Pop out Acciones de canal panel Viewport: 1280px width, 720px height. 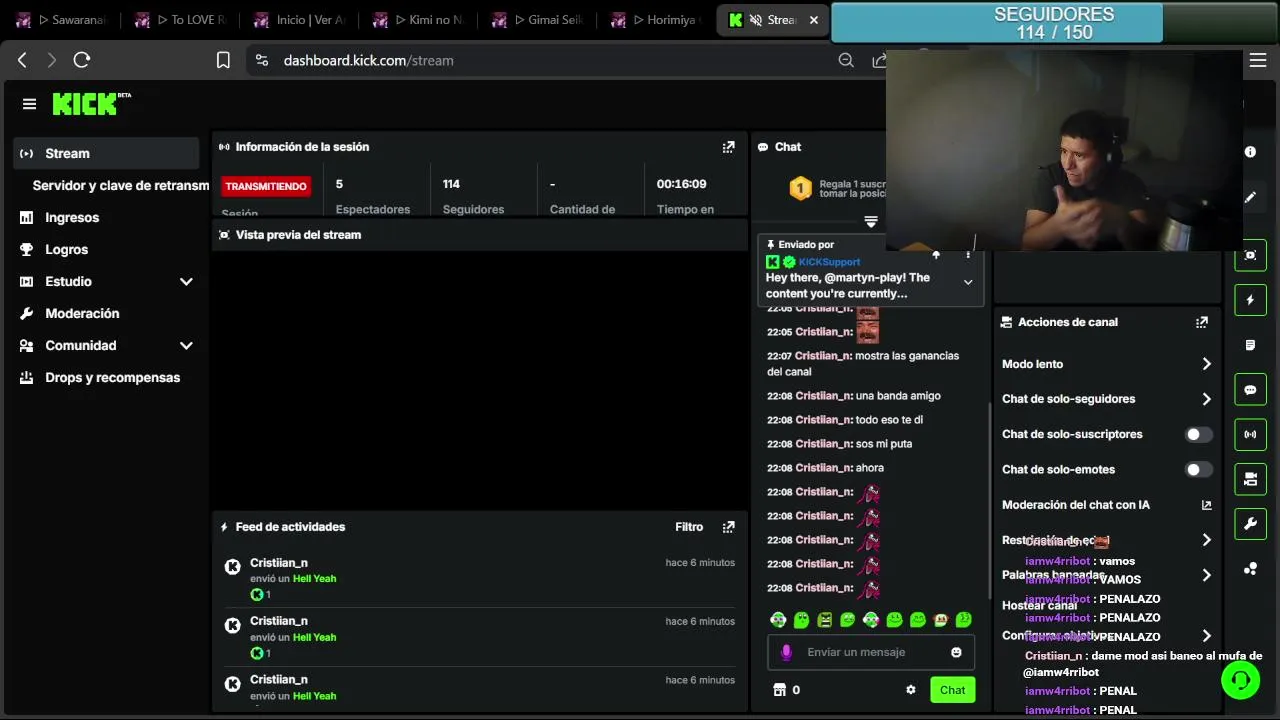[x=1201, y=322]
